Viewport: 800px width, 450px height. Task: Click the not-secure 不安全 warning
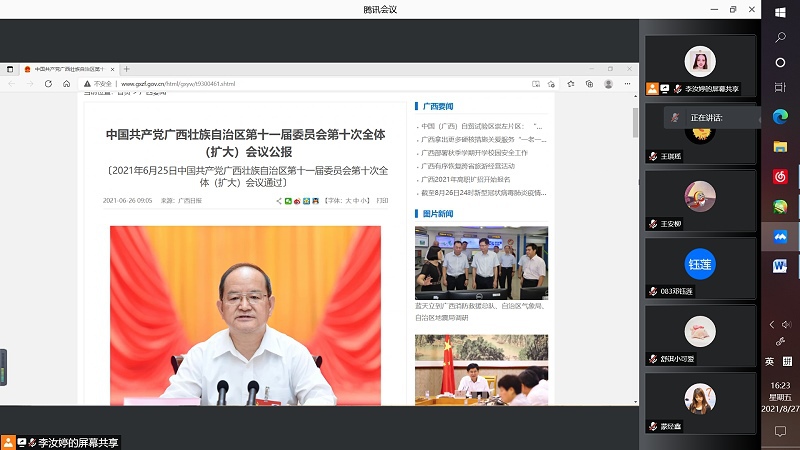tap(97, 84)
